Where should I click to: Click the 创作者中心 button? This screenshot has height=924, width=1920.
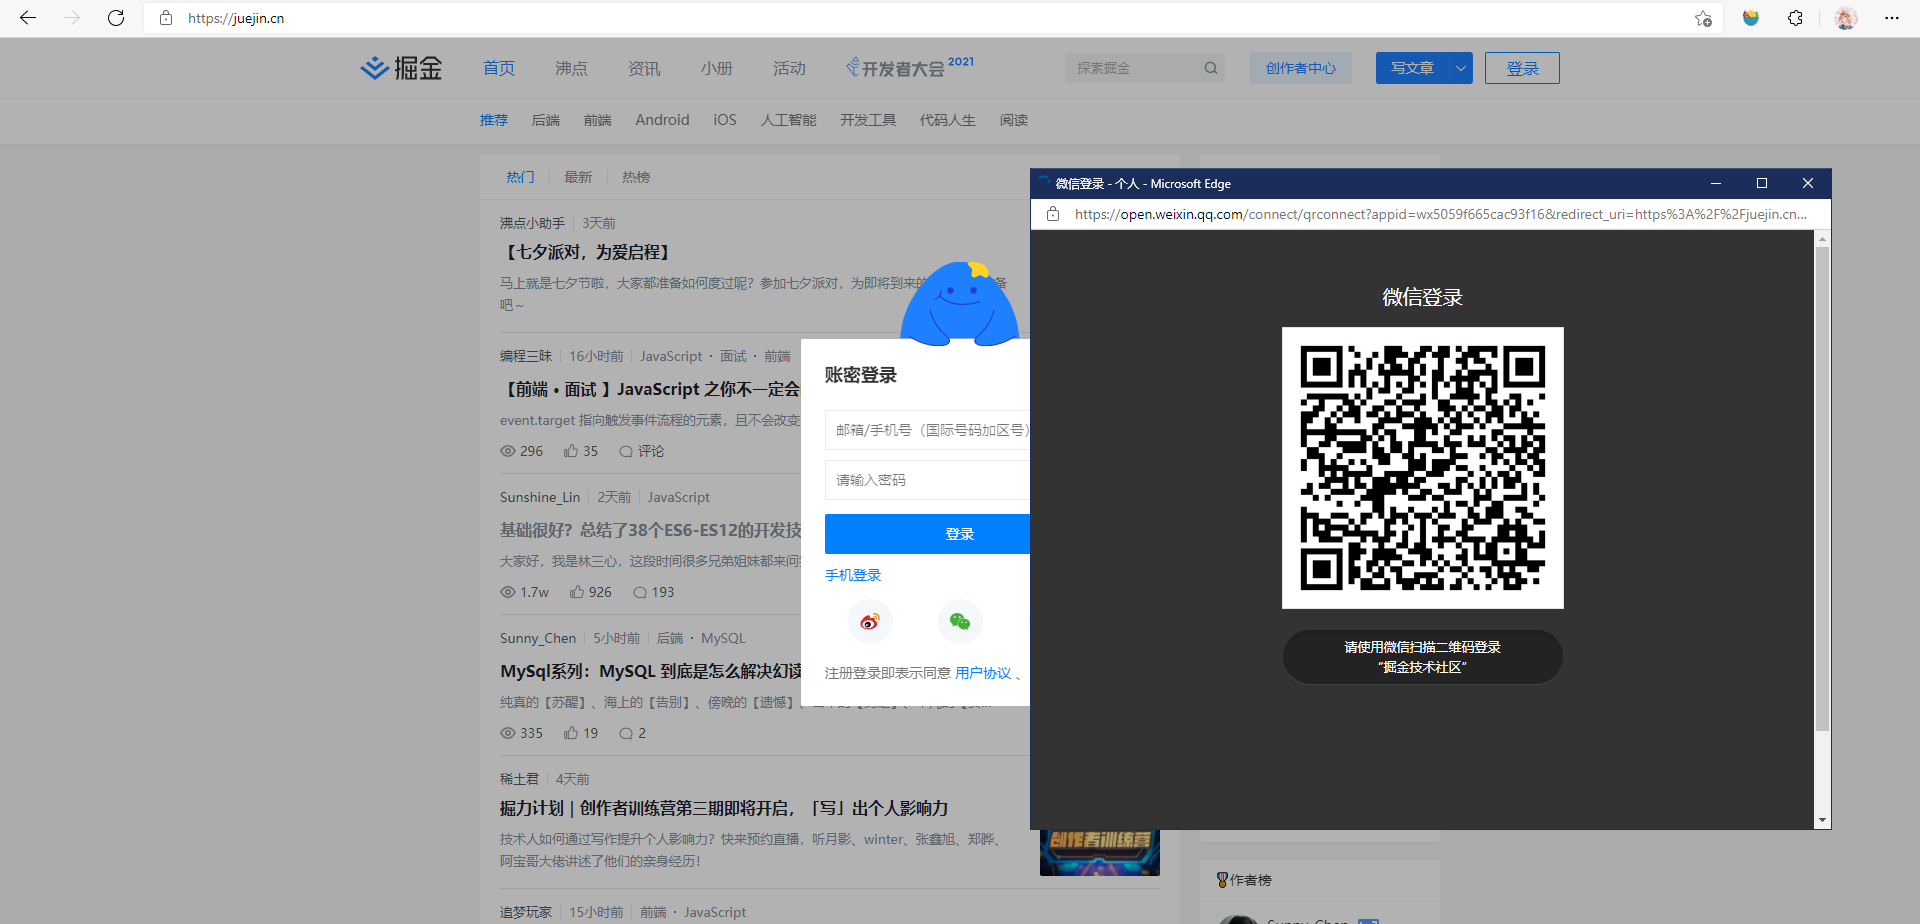[1301, 68]
